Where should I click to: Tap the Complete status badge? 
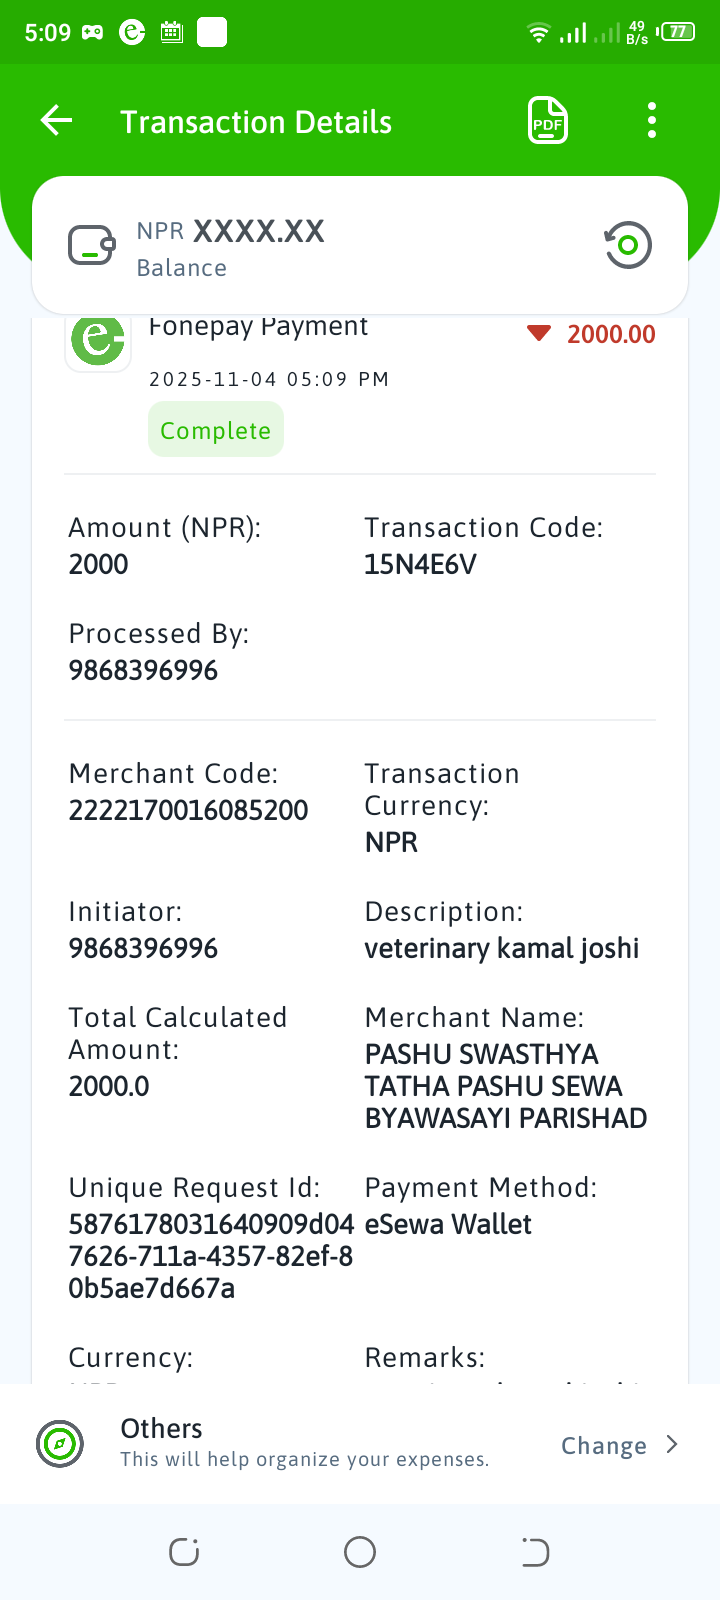pos(216,430)
